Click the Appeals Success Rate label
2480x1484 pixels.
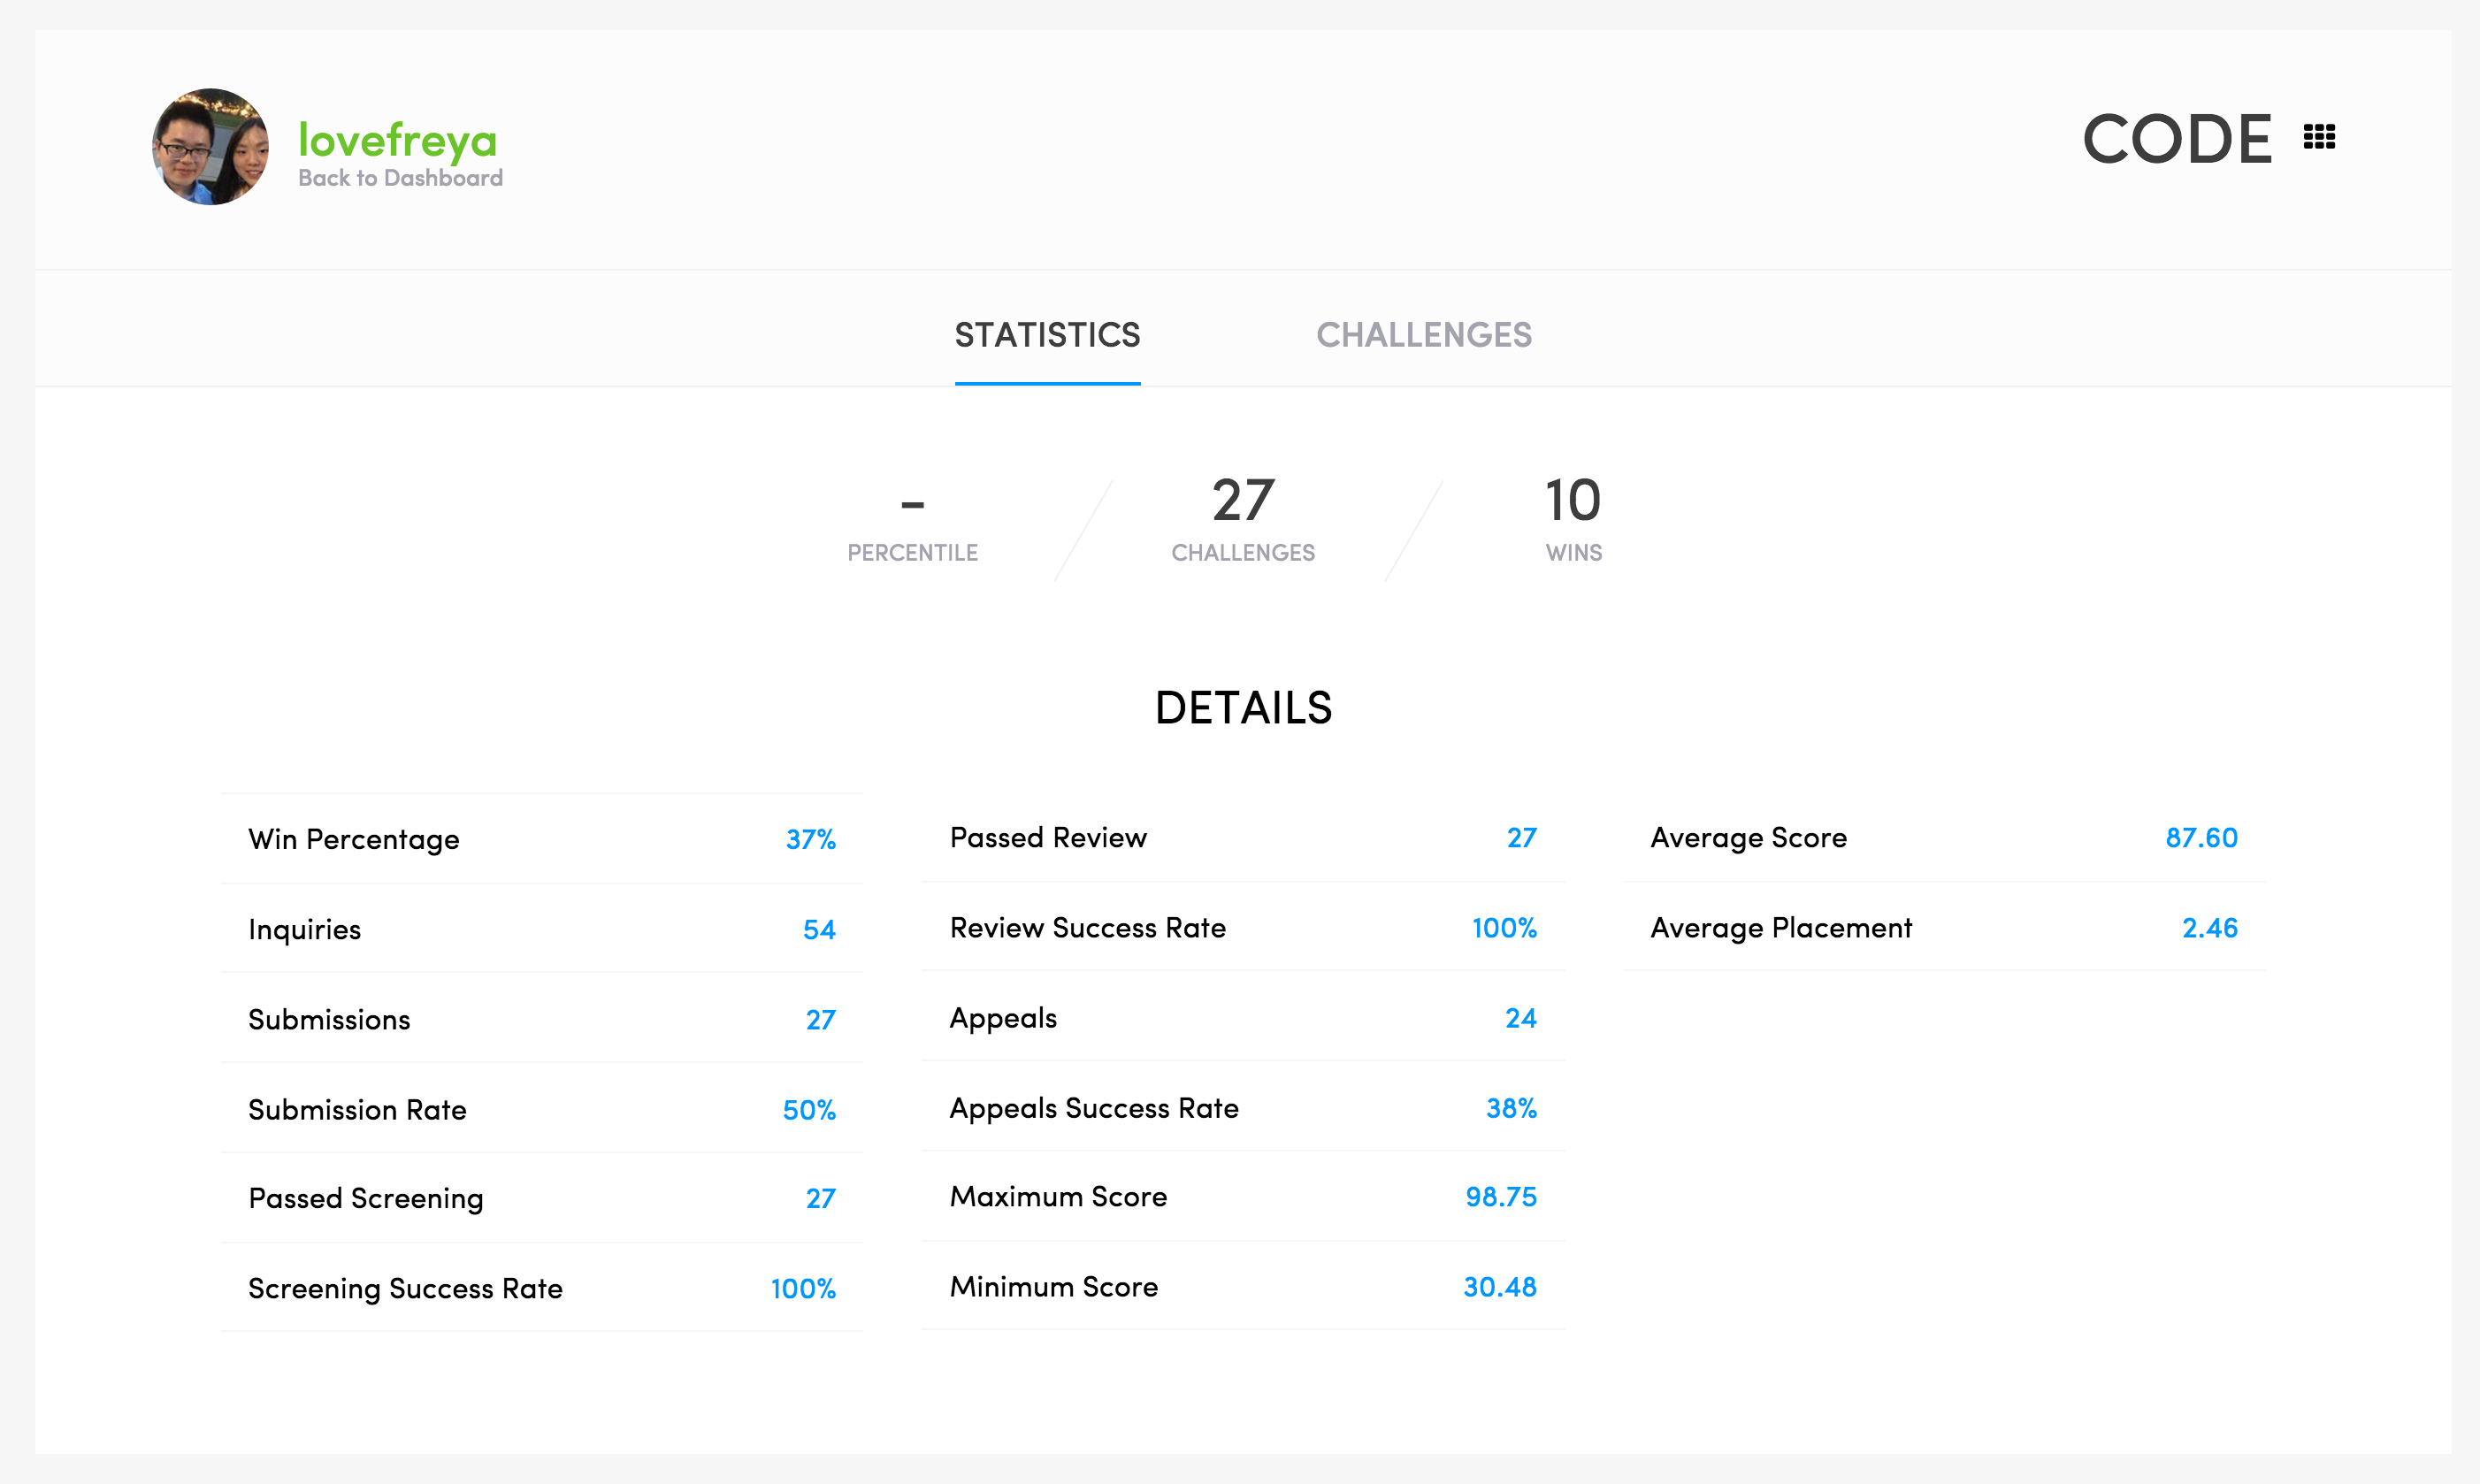tap(1094, 1107)
